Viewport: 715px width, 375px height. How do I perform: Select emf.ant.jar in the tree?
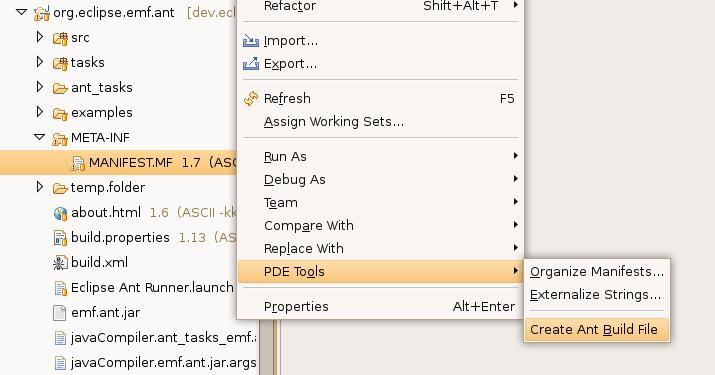click(105, 312)
